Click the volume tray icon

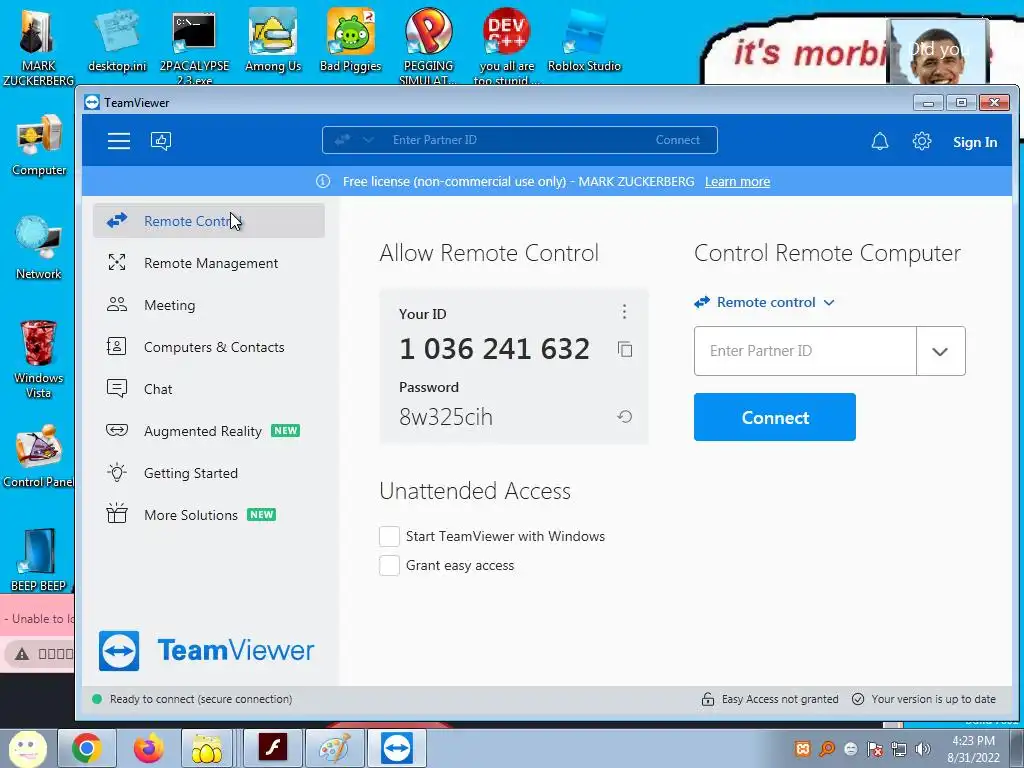coord(923,749)
